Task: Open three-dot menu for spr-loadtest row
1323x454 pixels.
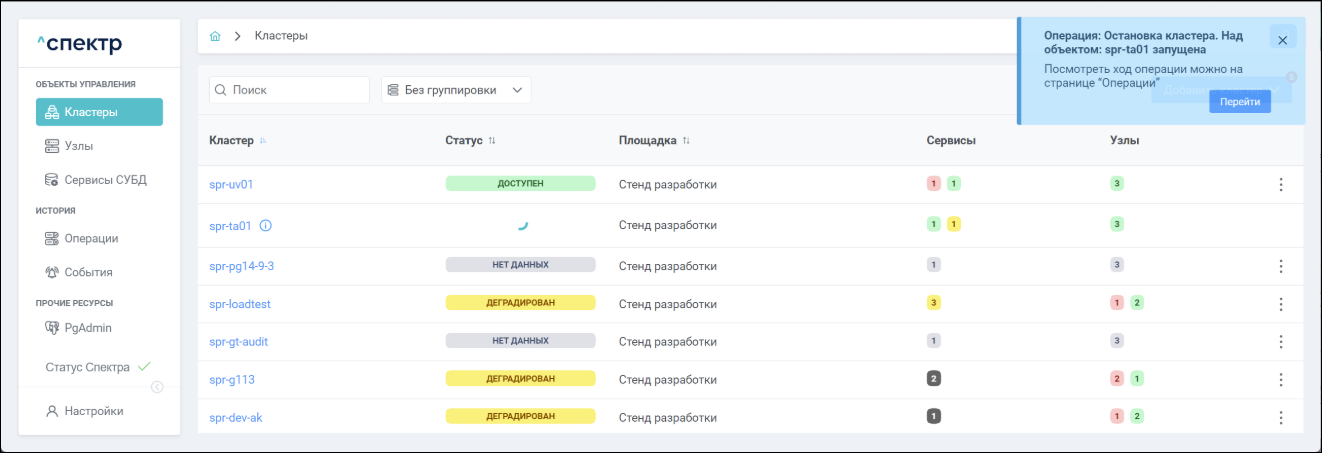Action: 1280,304
